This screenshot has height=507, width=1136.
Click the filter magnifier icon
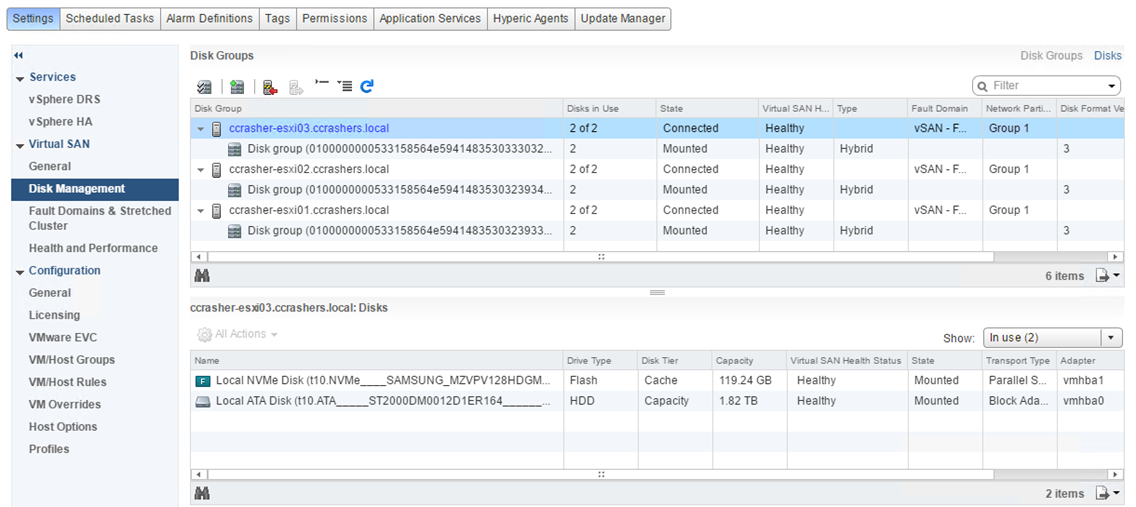click(982, 86)
